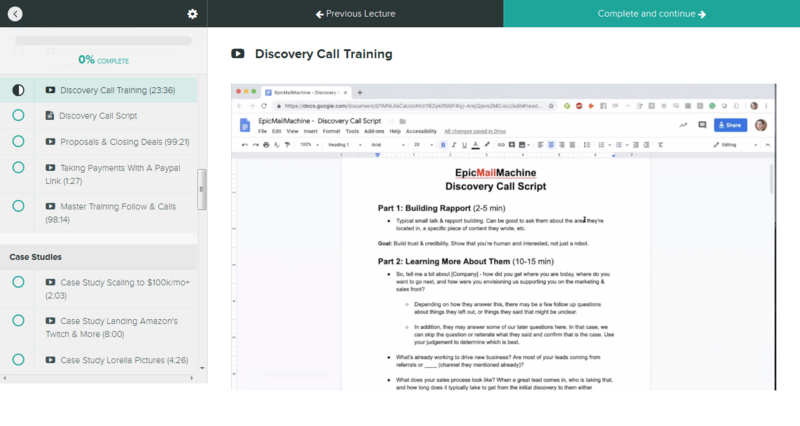Open the text color picker

(x=476, y=145)
